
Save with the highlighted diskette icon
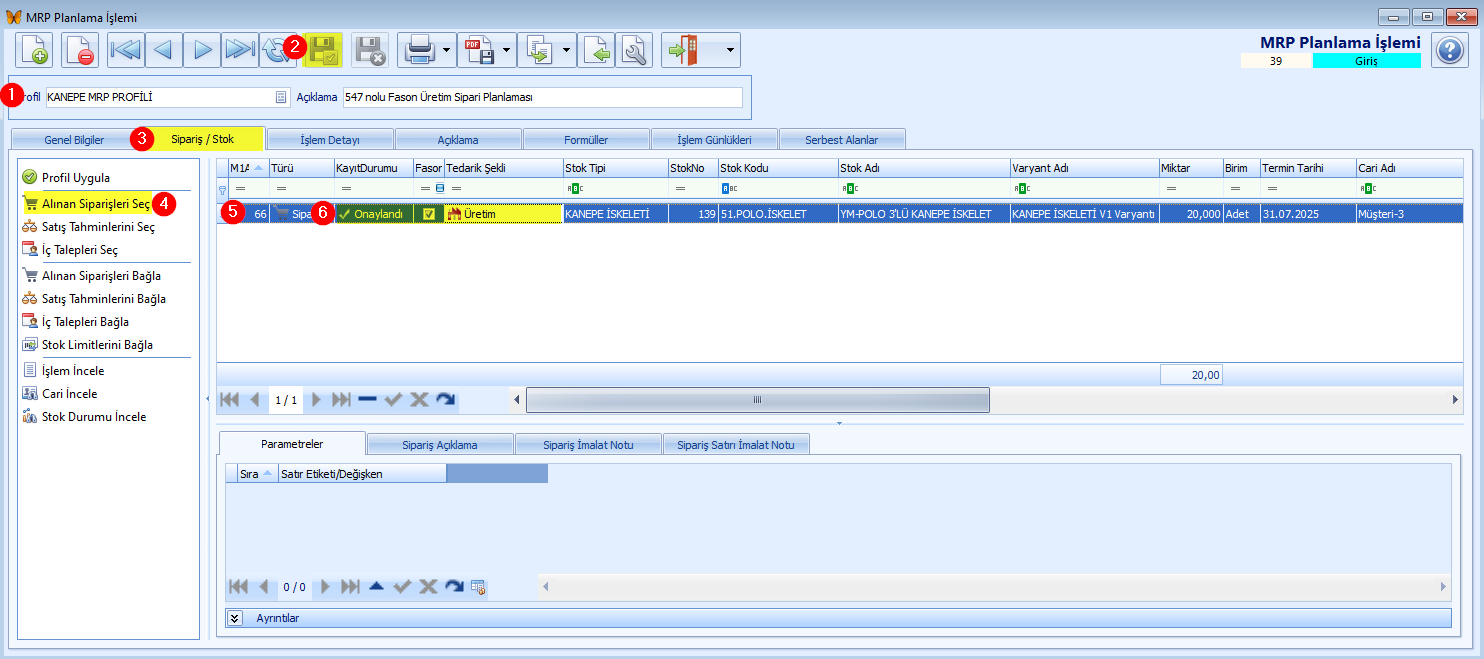324,49
